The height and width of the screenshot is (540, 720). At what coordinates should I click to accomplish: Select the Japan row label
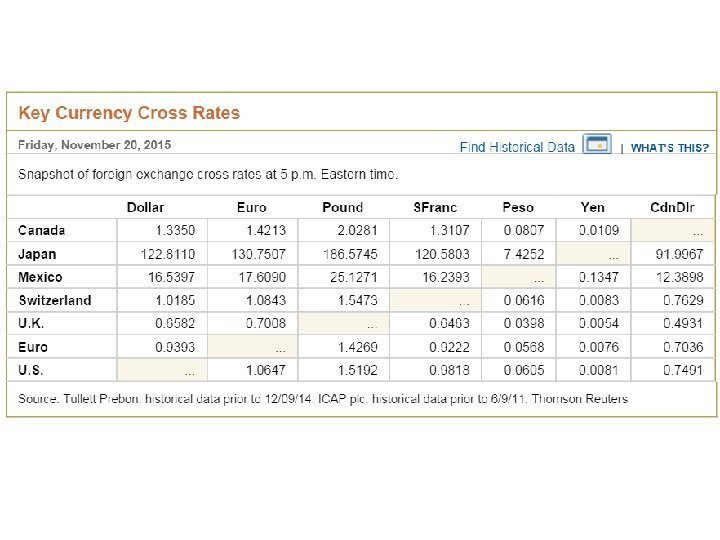click(x=38, y=254)
